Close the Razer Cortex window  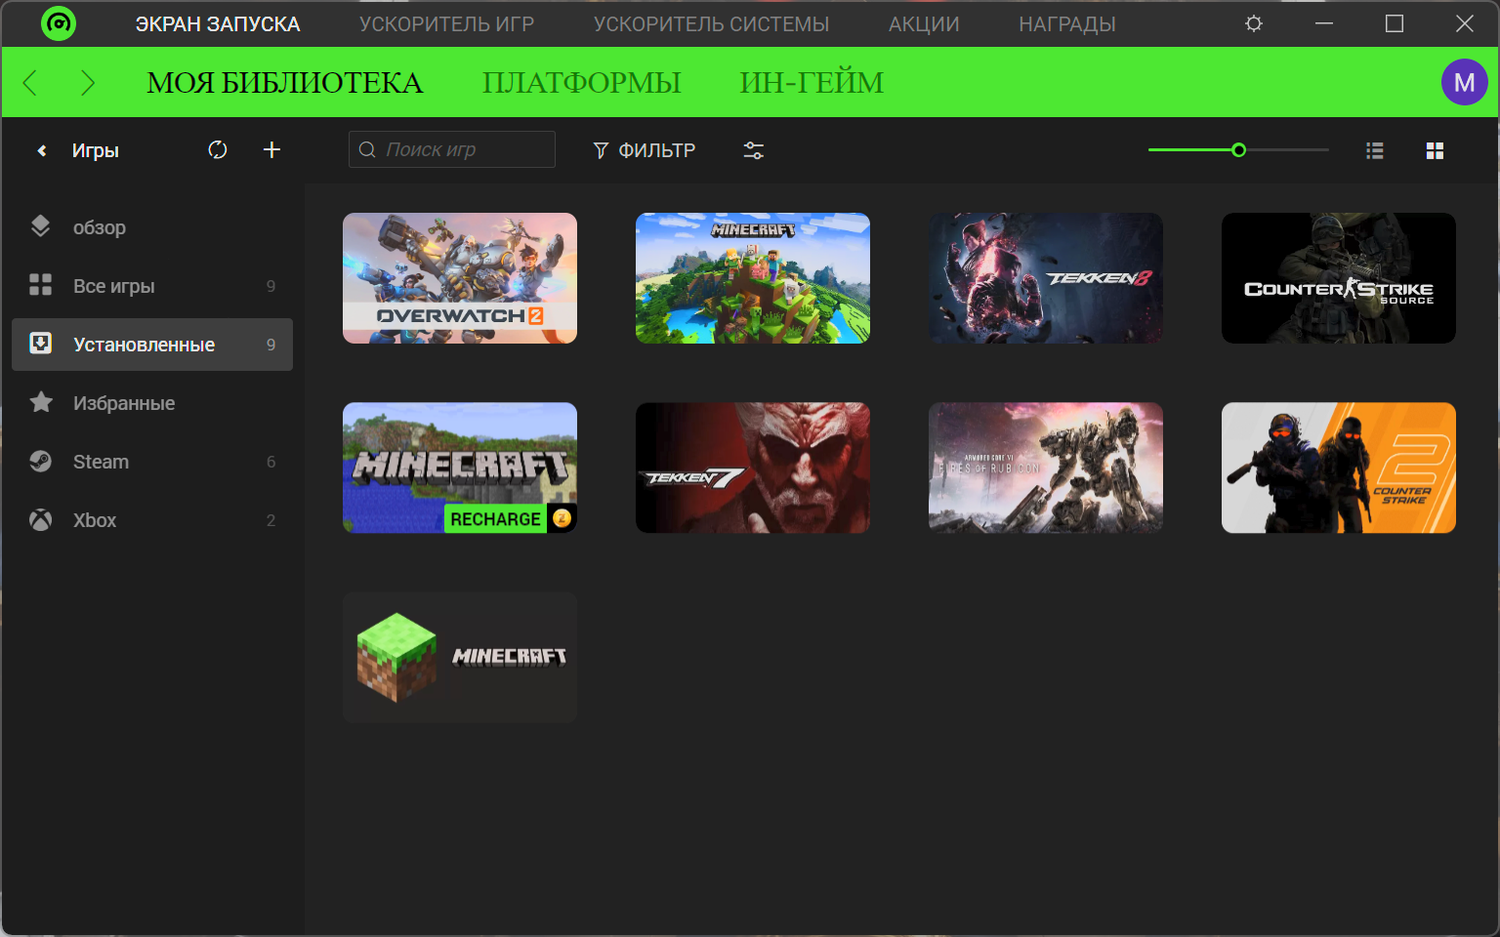coord(1464,23)
